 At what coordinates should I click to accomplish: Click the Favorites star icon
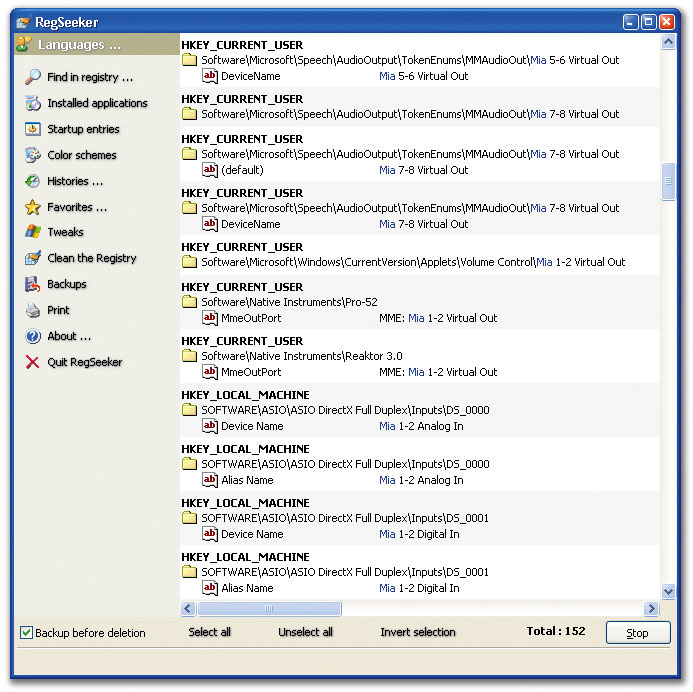[x=33, y=207]
